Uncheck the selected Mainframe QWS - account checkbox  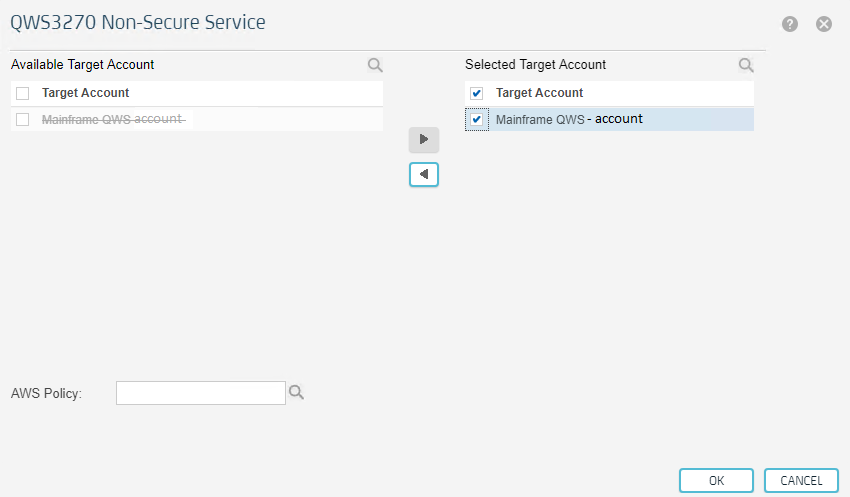tap(477, 120)
